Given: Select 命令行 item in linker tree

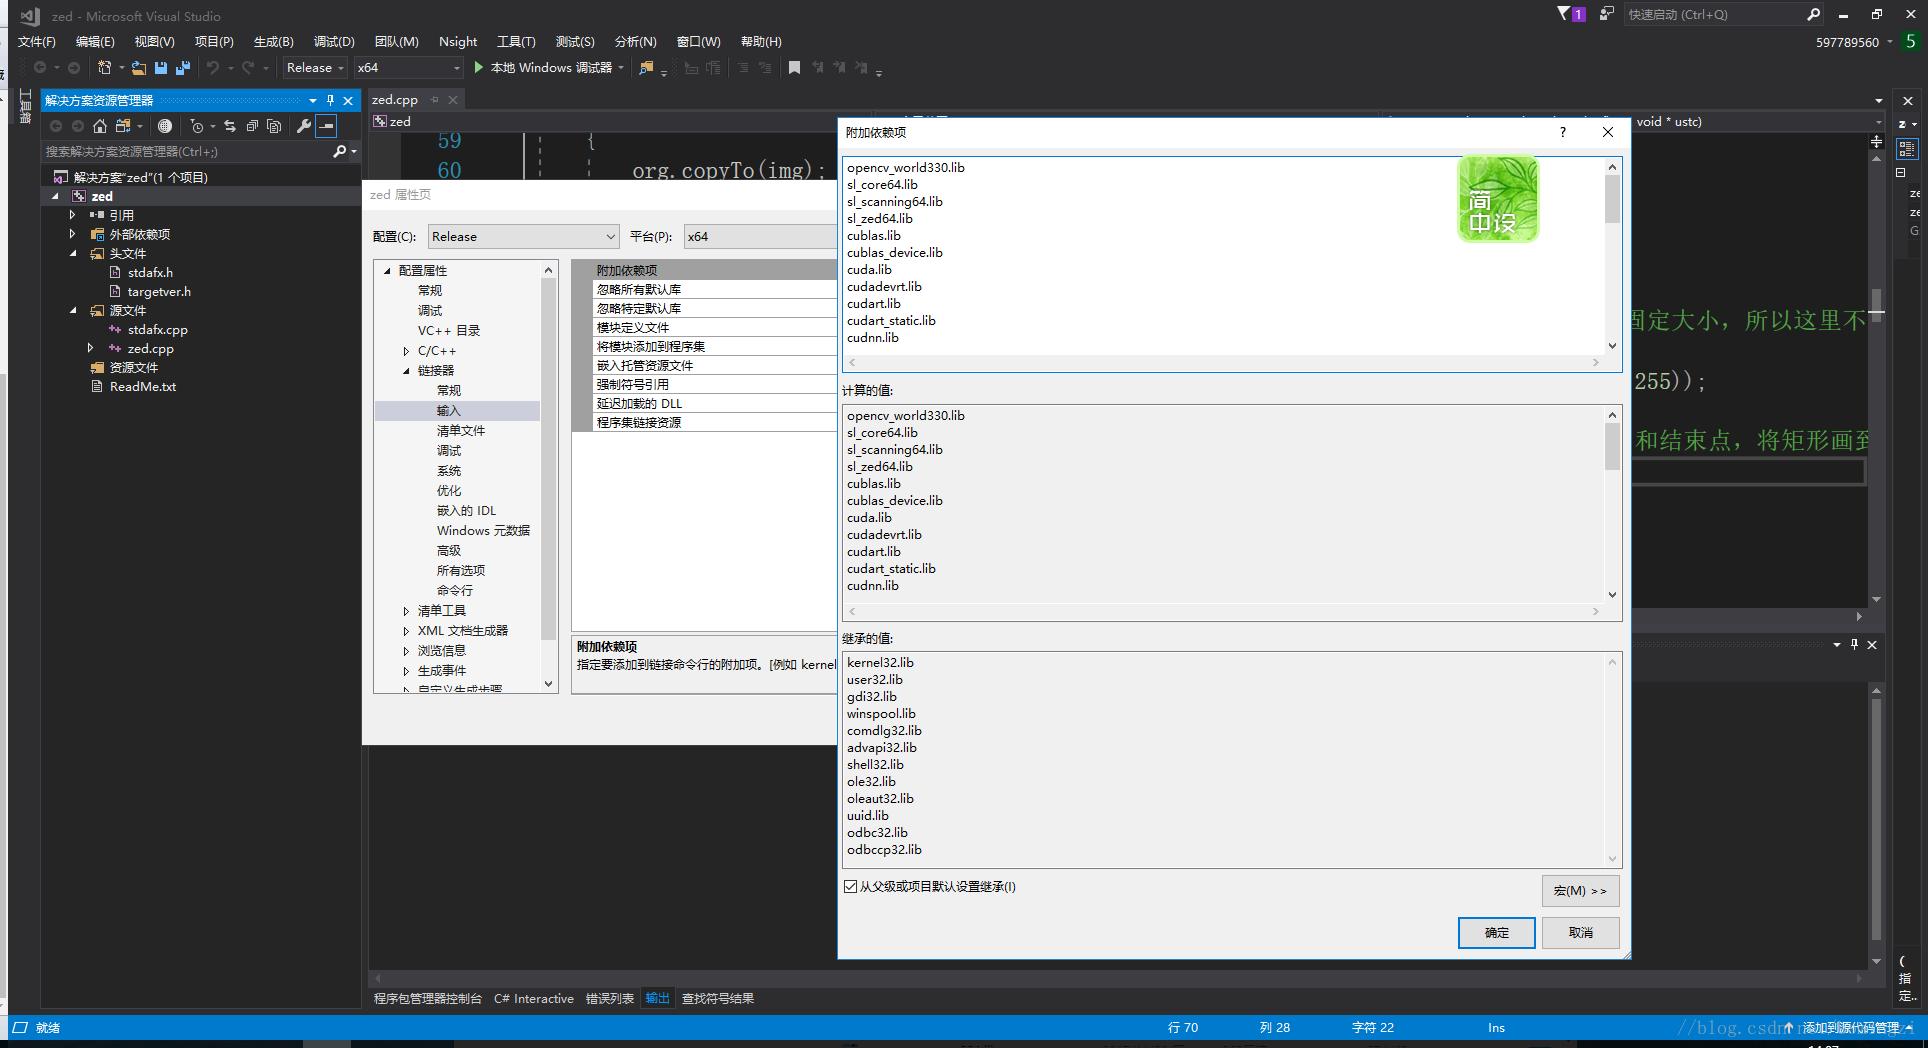Looking at the screenshot, I should point(454,591).
